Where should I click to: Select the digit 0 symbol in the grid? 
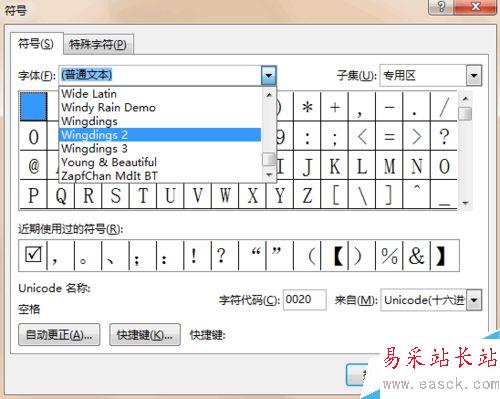(33, 136)
